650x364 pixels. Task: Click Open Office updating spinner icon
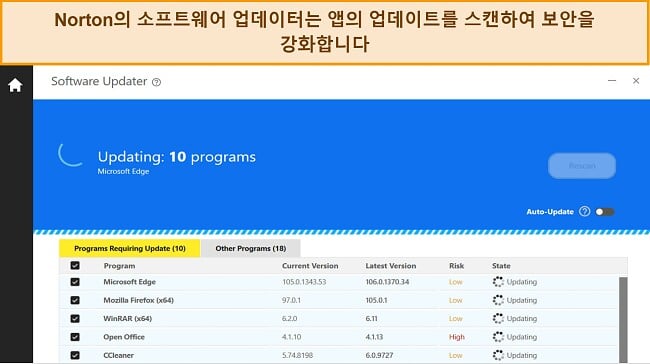[x=498, y=337]
